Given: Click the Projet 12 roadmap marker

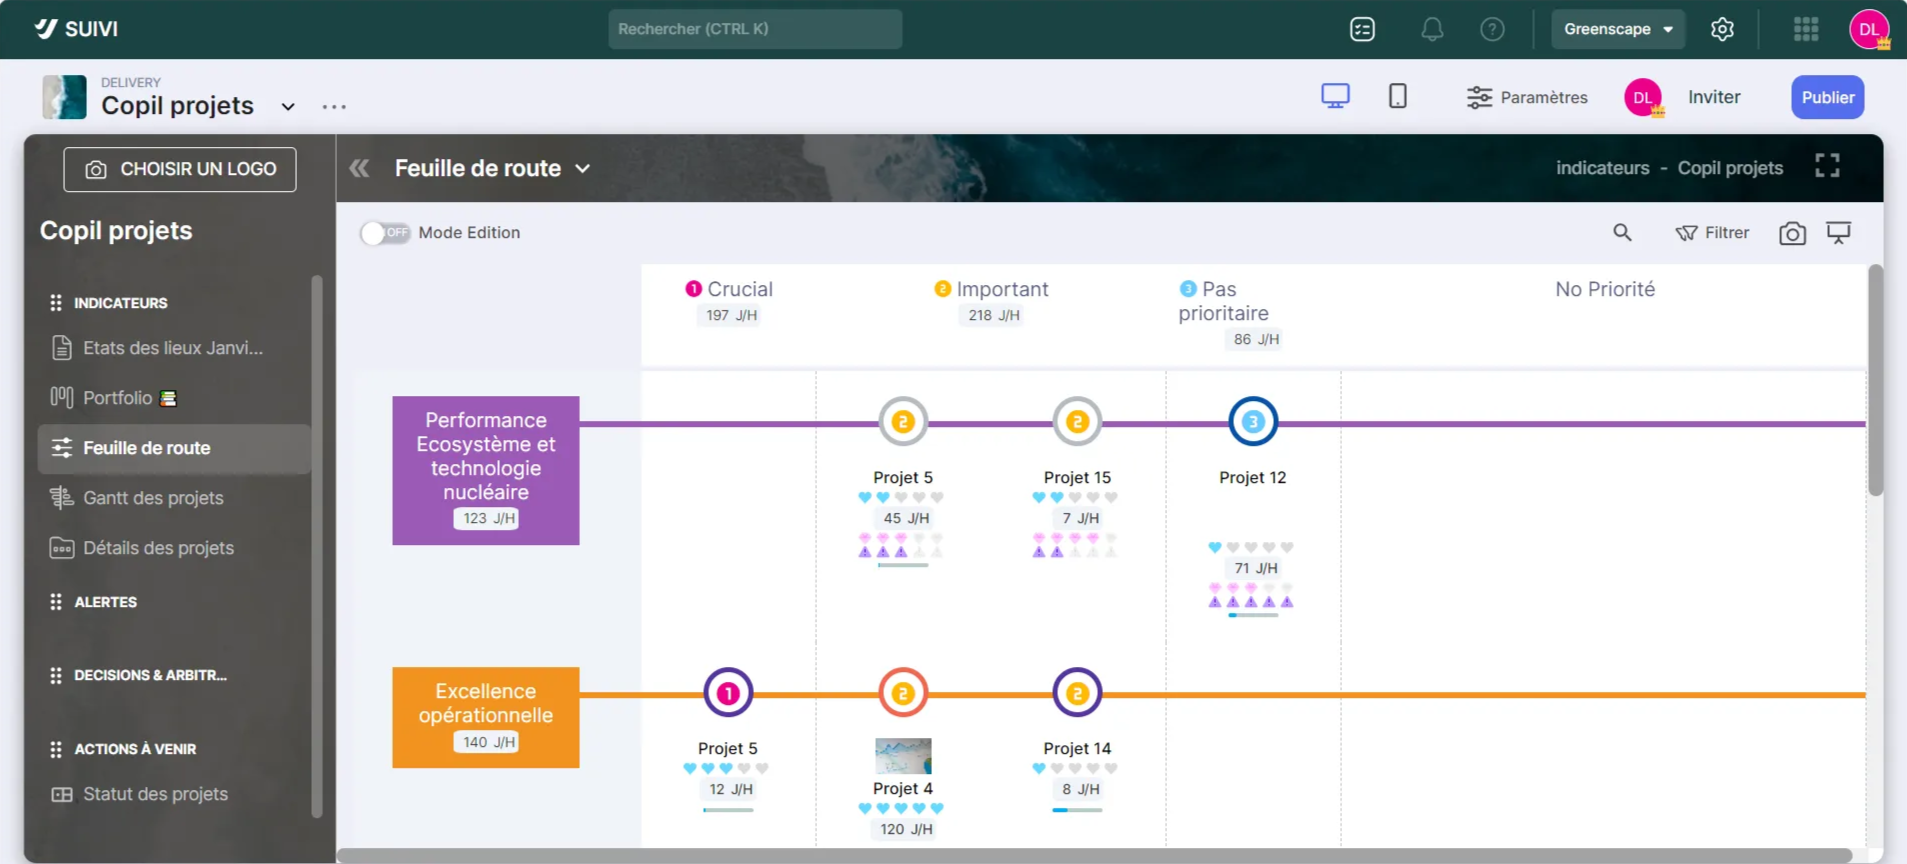Looking at the screenshot, I should tap(1252, 422).
